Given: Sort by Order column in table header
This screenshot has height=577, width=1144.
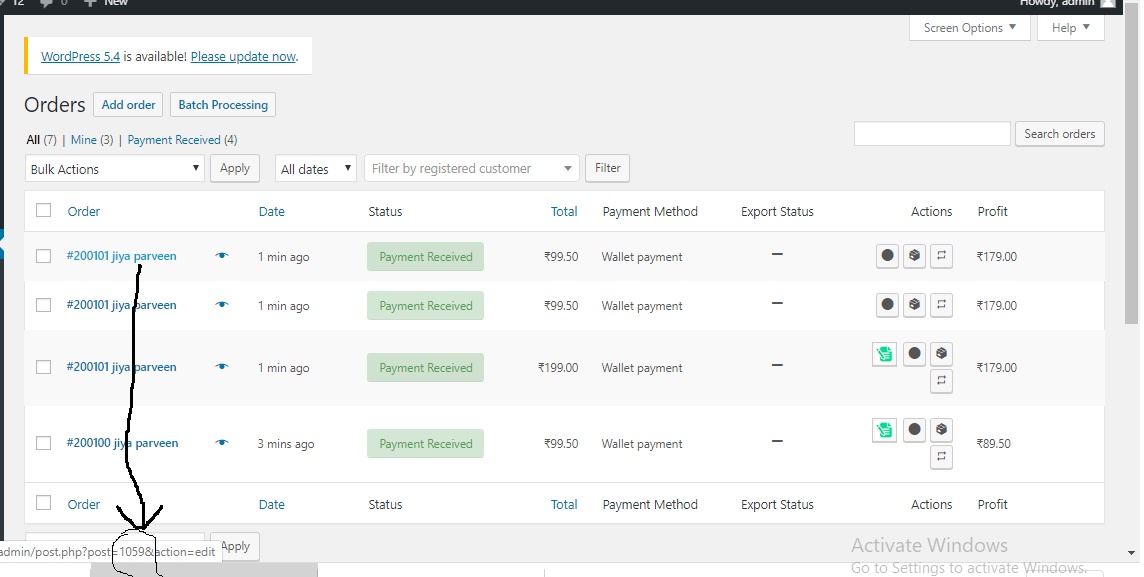Looking at the screenshot, I should tap(84, 212).
